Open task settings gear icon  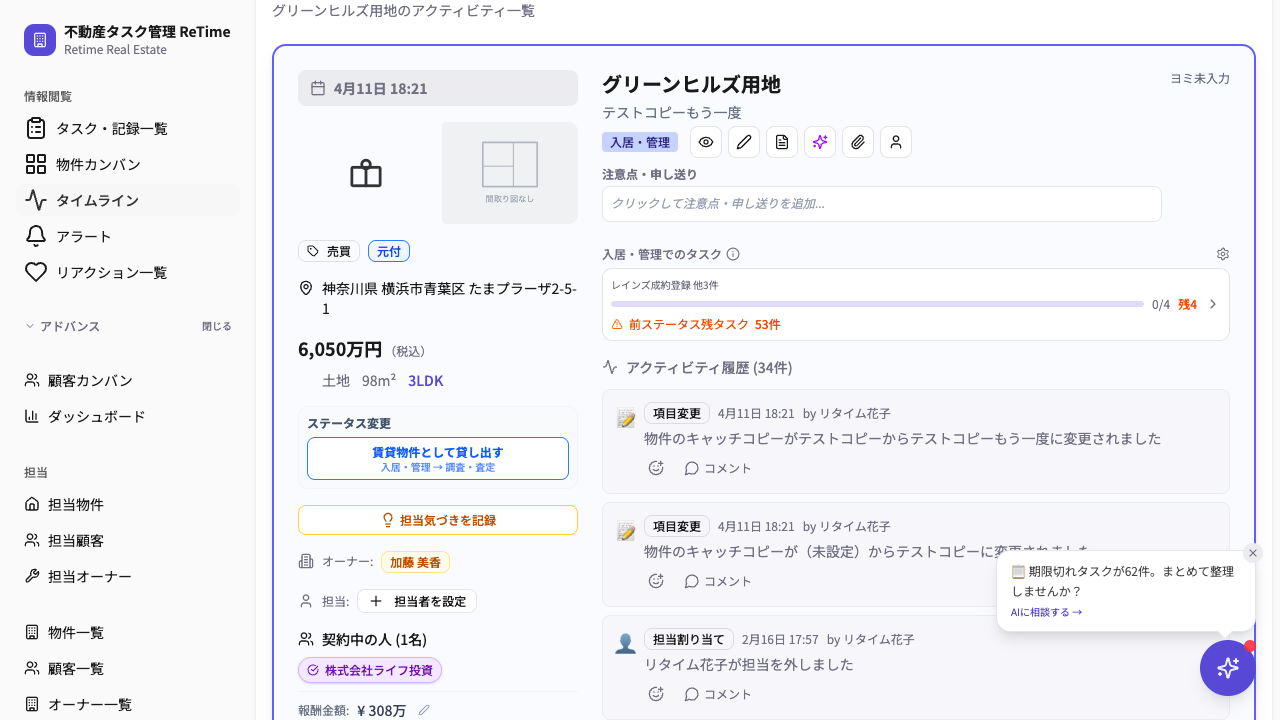point(1222,254)
